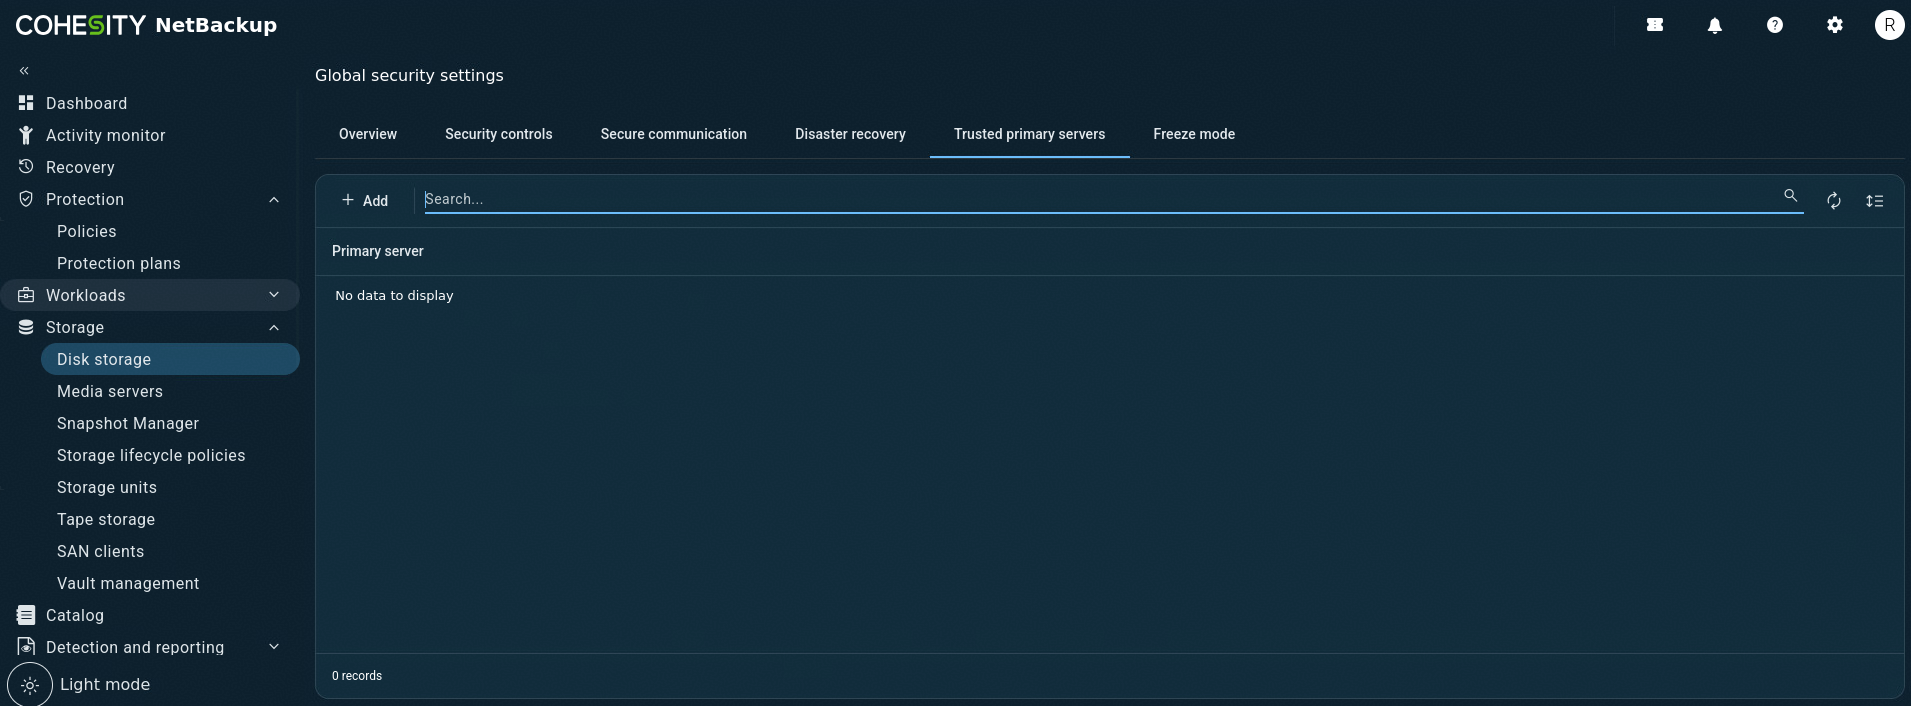The image size is (1911, 706).
Task: Switch to the Freeze mode tab
Action: pos(1194,134)
